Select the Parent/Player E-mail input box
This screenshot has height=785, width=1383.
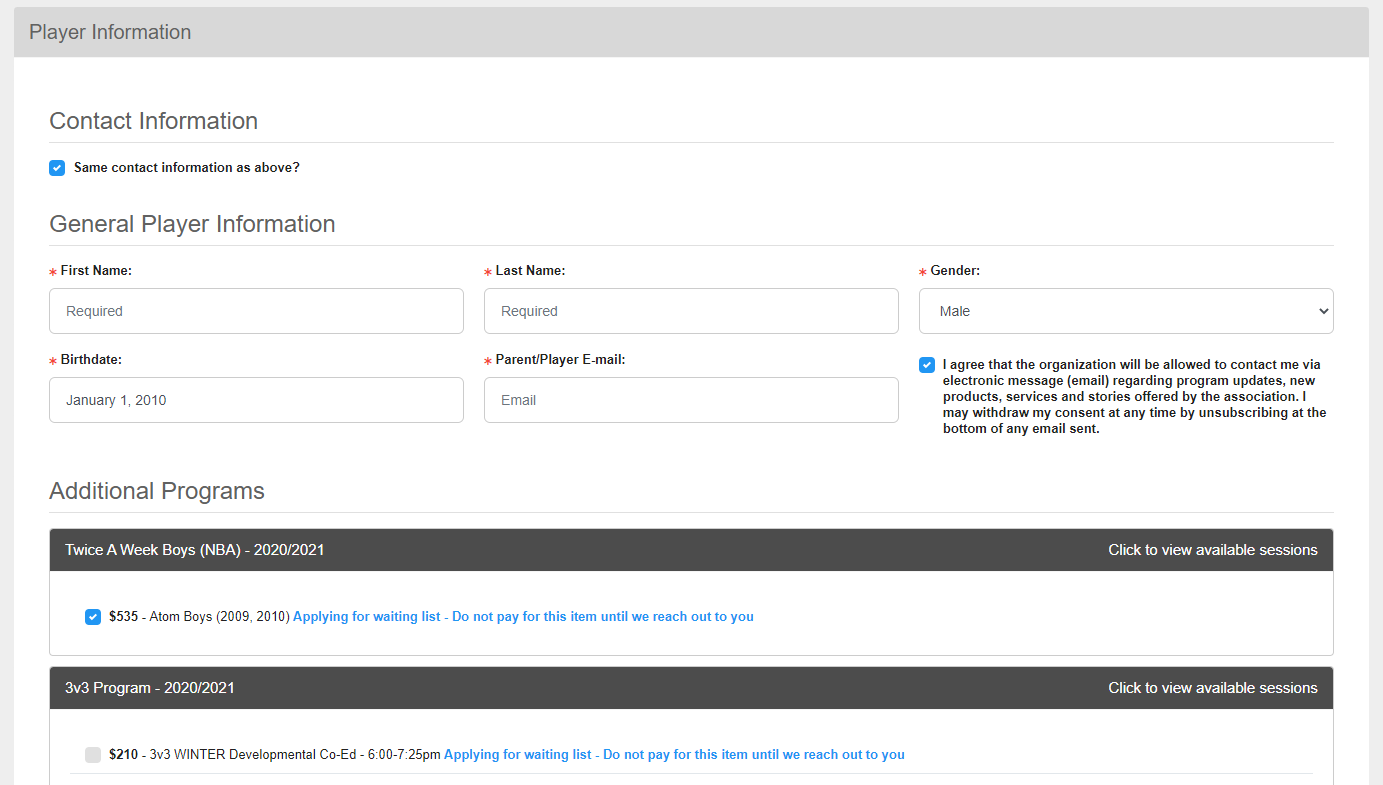point(691,400)
